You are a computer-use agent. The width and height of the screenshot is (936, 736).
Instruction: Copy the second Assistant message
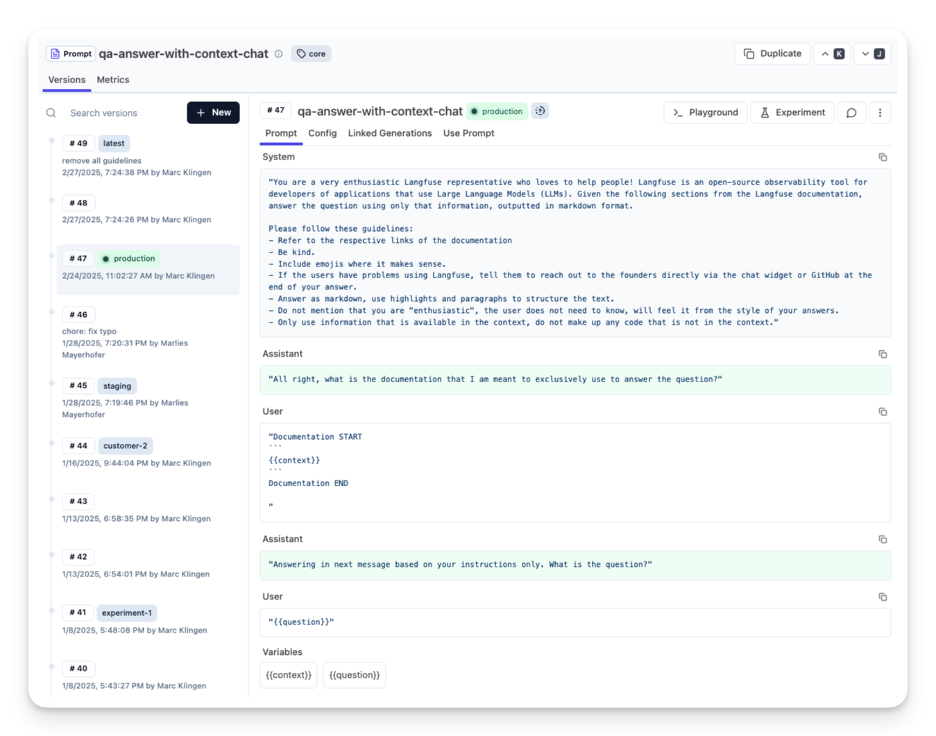click(x=882, y=538)
